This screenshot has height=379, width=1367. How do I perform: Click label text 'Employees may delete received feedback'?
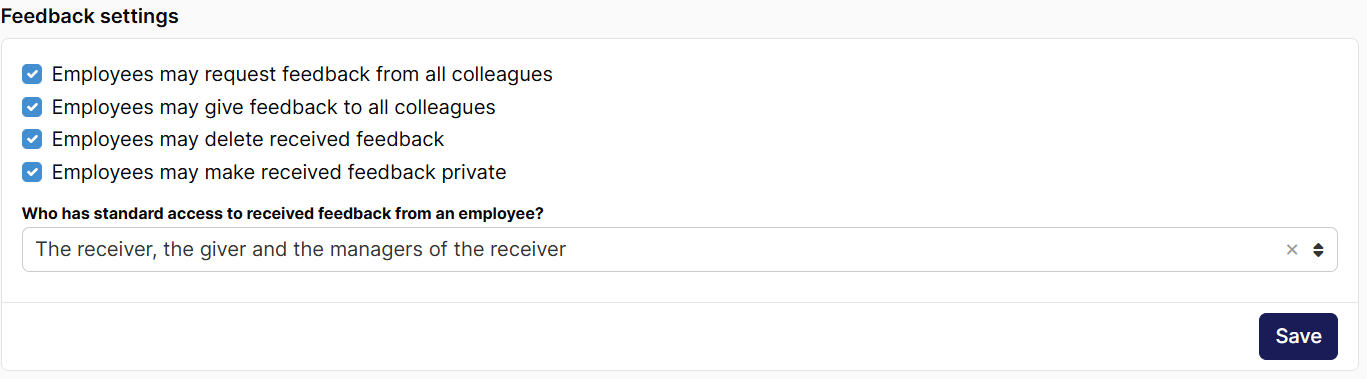coord(248,139)
